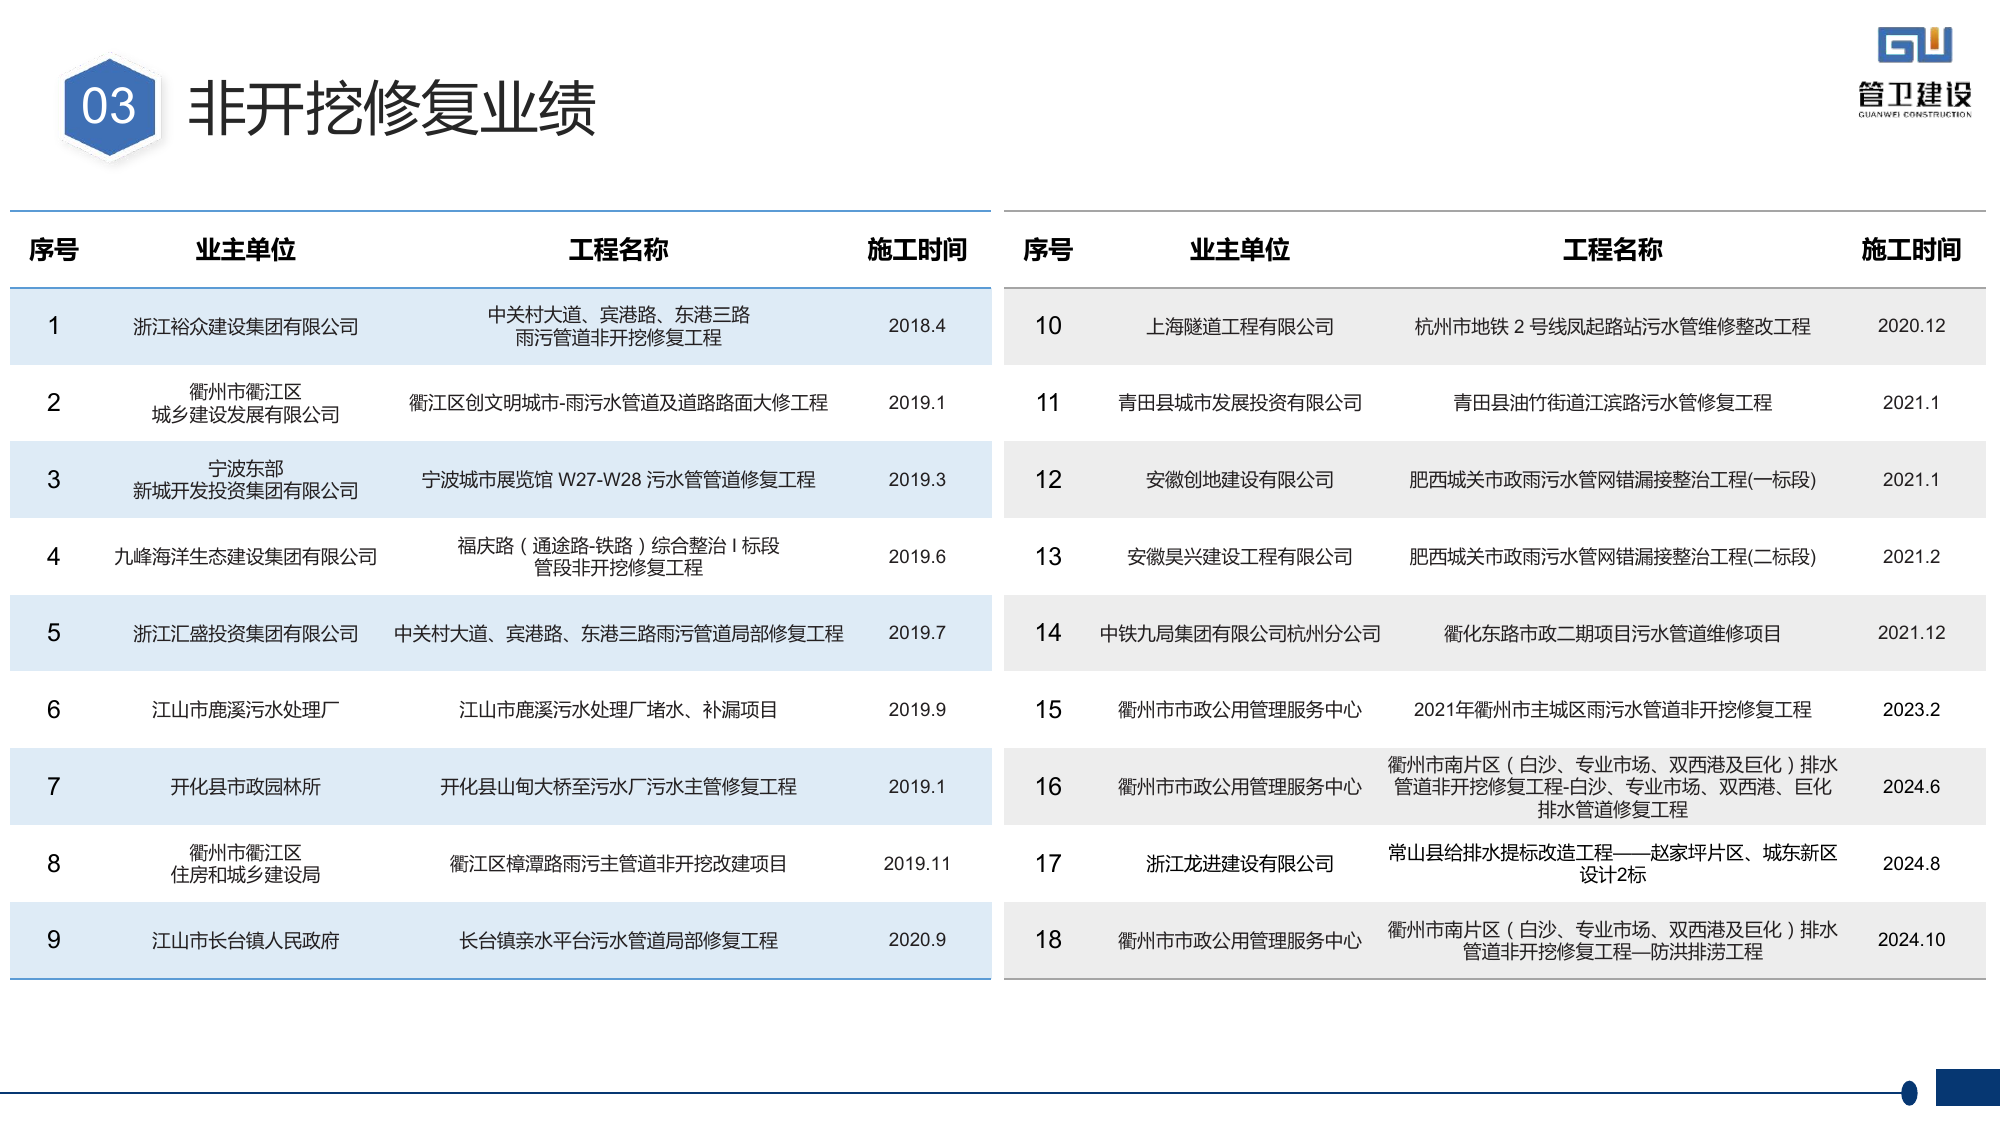2001x1125 pixels.
Task: Click date cell 2024.10
Action: 1911,940
